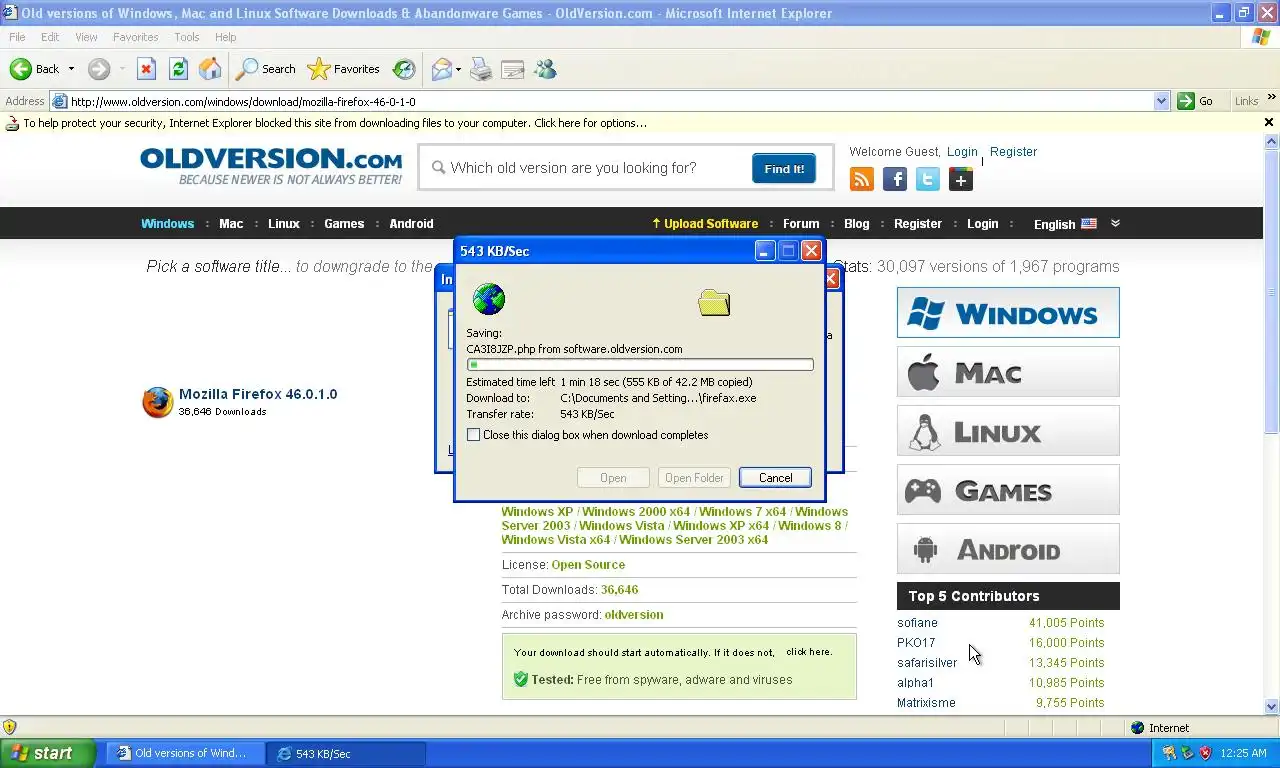1280x768 pixels.
Task: Switch to 'Old versions of Wind...' taskbar item
Action: pyautogui.click(x=186, y=753)
